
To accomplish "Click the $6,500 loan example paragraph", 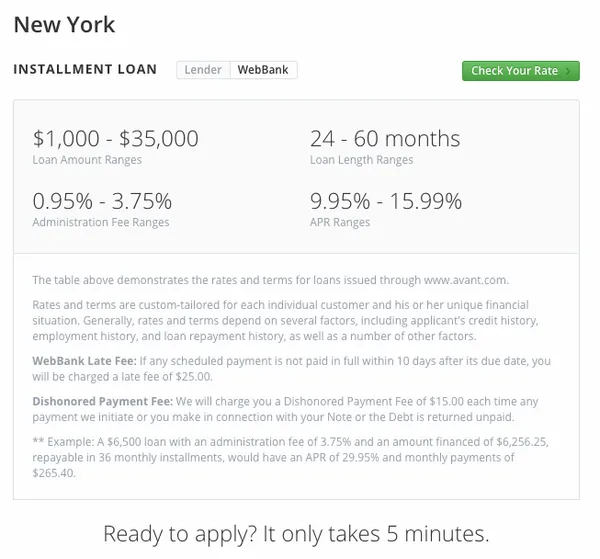I will point(290,458).
